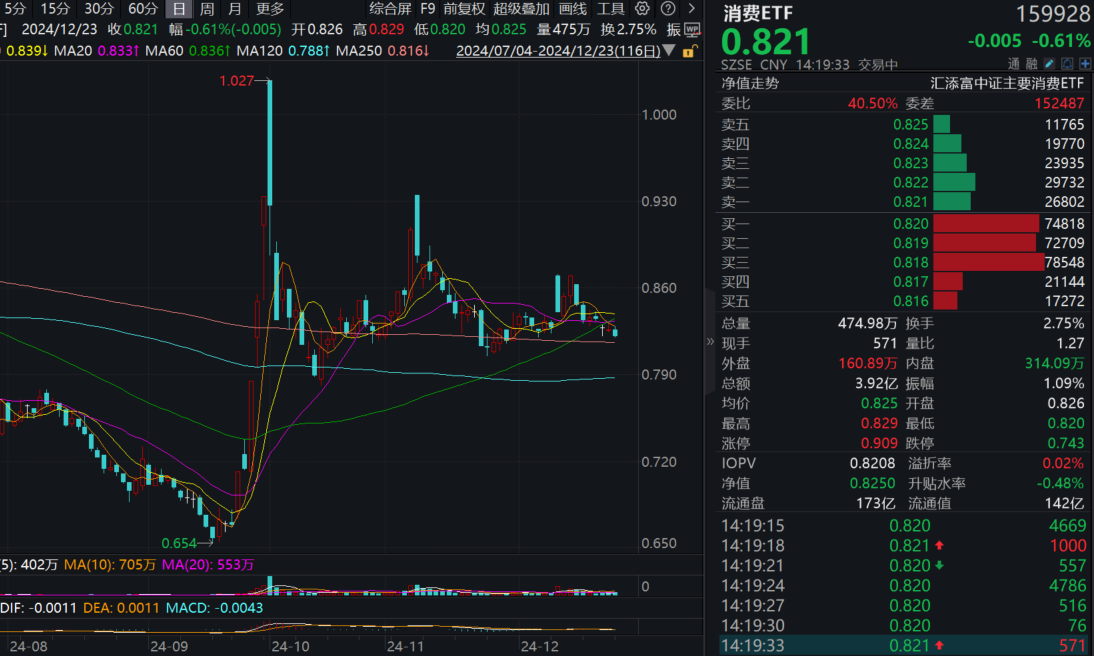Click the WP document icon near 振
Image resolution: width=1094 pixels, height=656 pixels.
[691, 29]
